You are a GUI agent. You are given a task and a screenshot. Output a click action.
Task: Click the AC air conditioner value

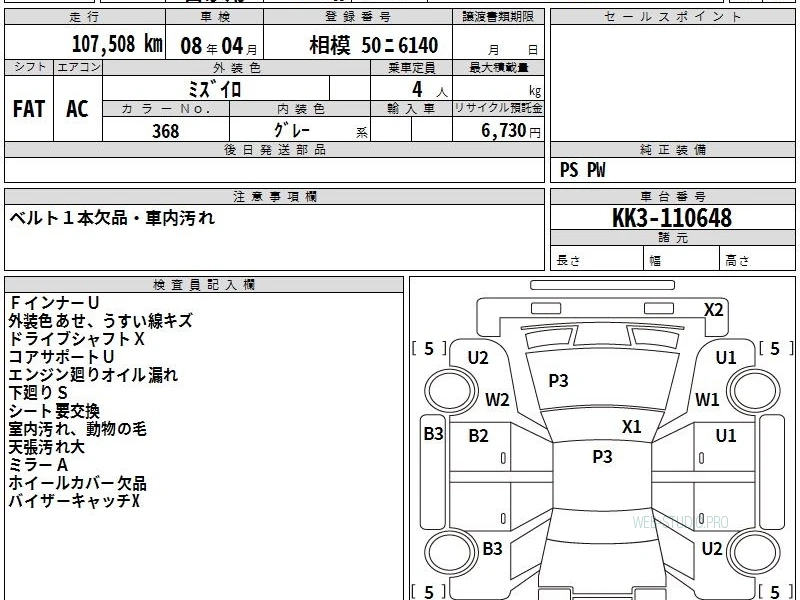[x=78, y=109]
